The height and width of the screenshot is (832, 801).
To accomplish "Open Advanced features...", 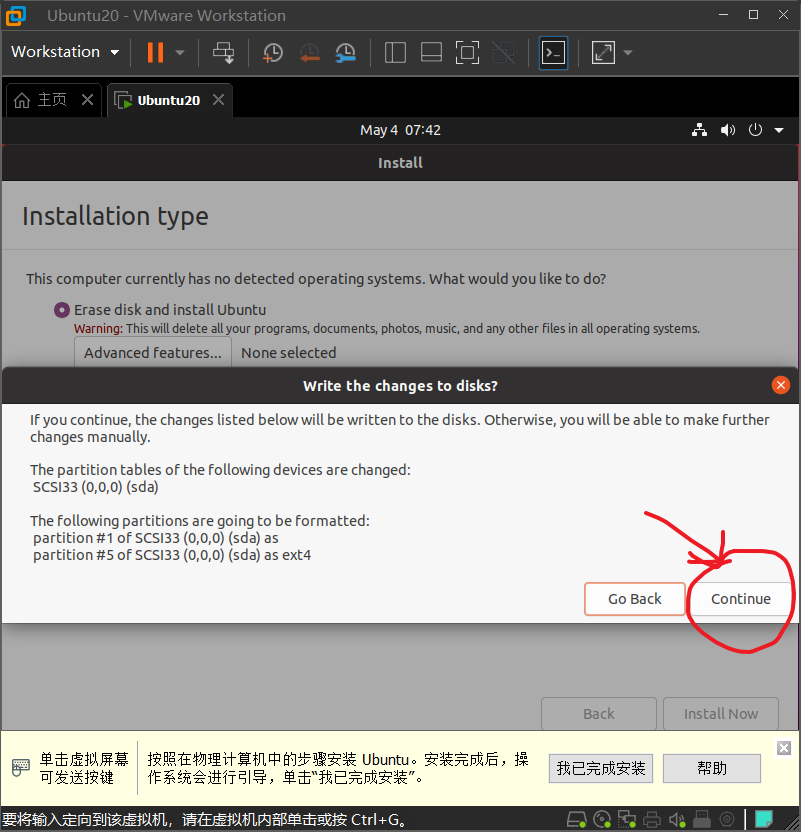I will click(x=153, y=352).
